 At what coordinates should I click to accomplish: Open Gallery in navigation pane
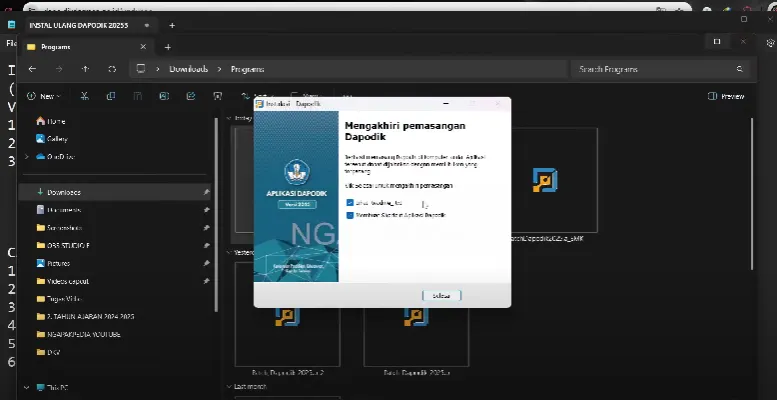coord(52,139)
